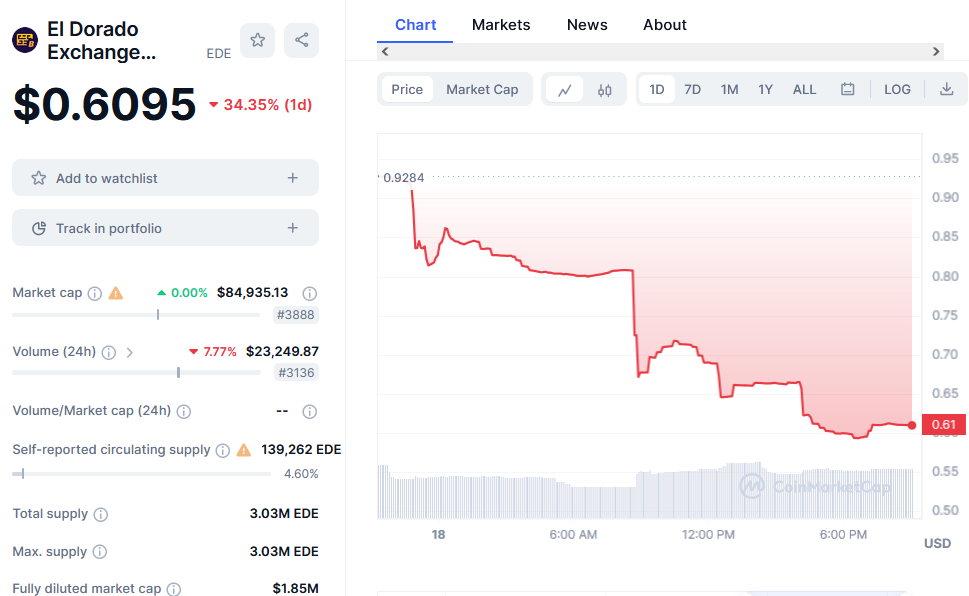Track EDE in portfolio

166,228
